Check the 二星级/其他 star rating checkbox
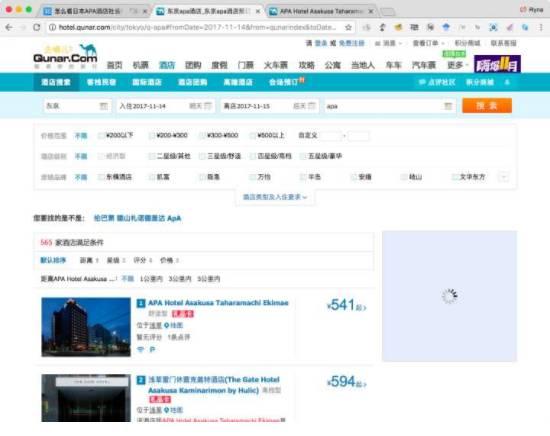The height and width of the screenshot is (436, 550). pos(152,156)
